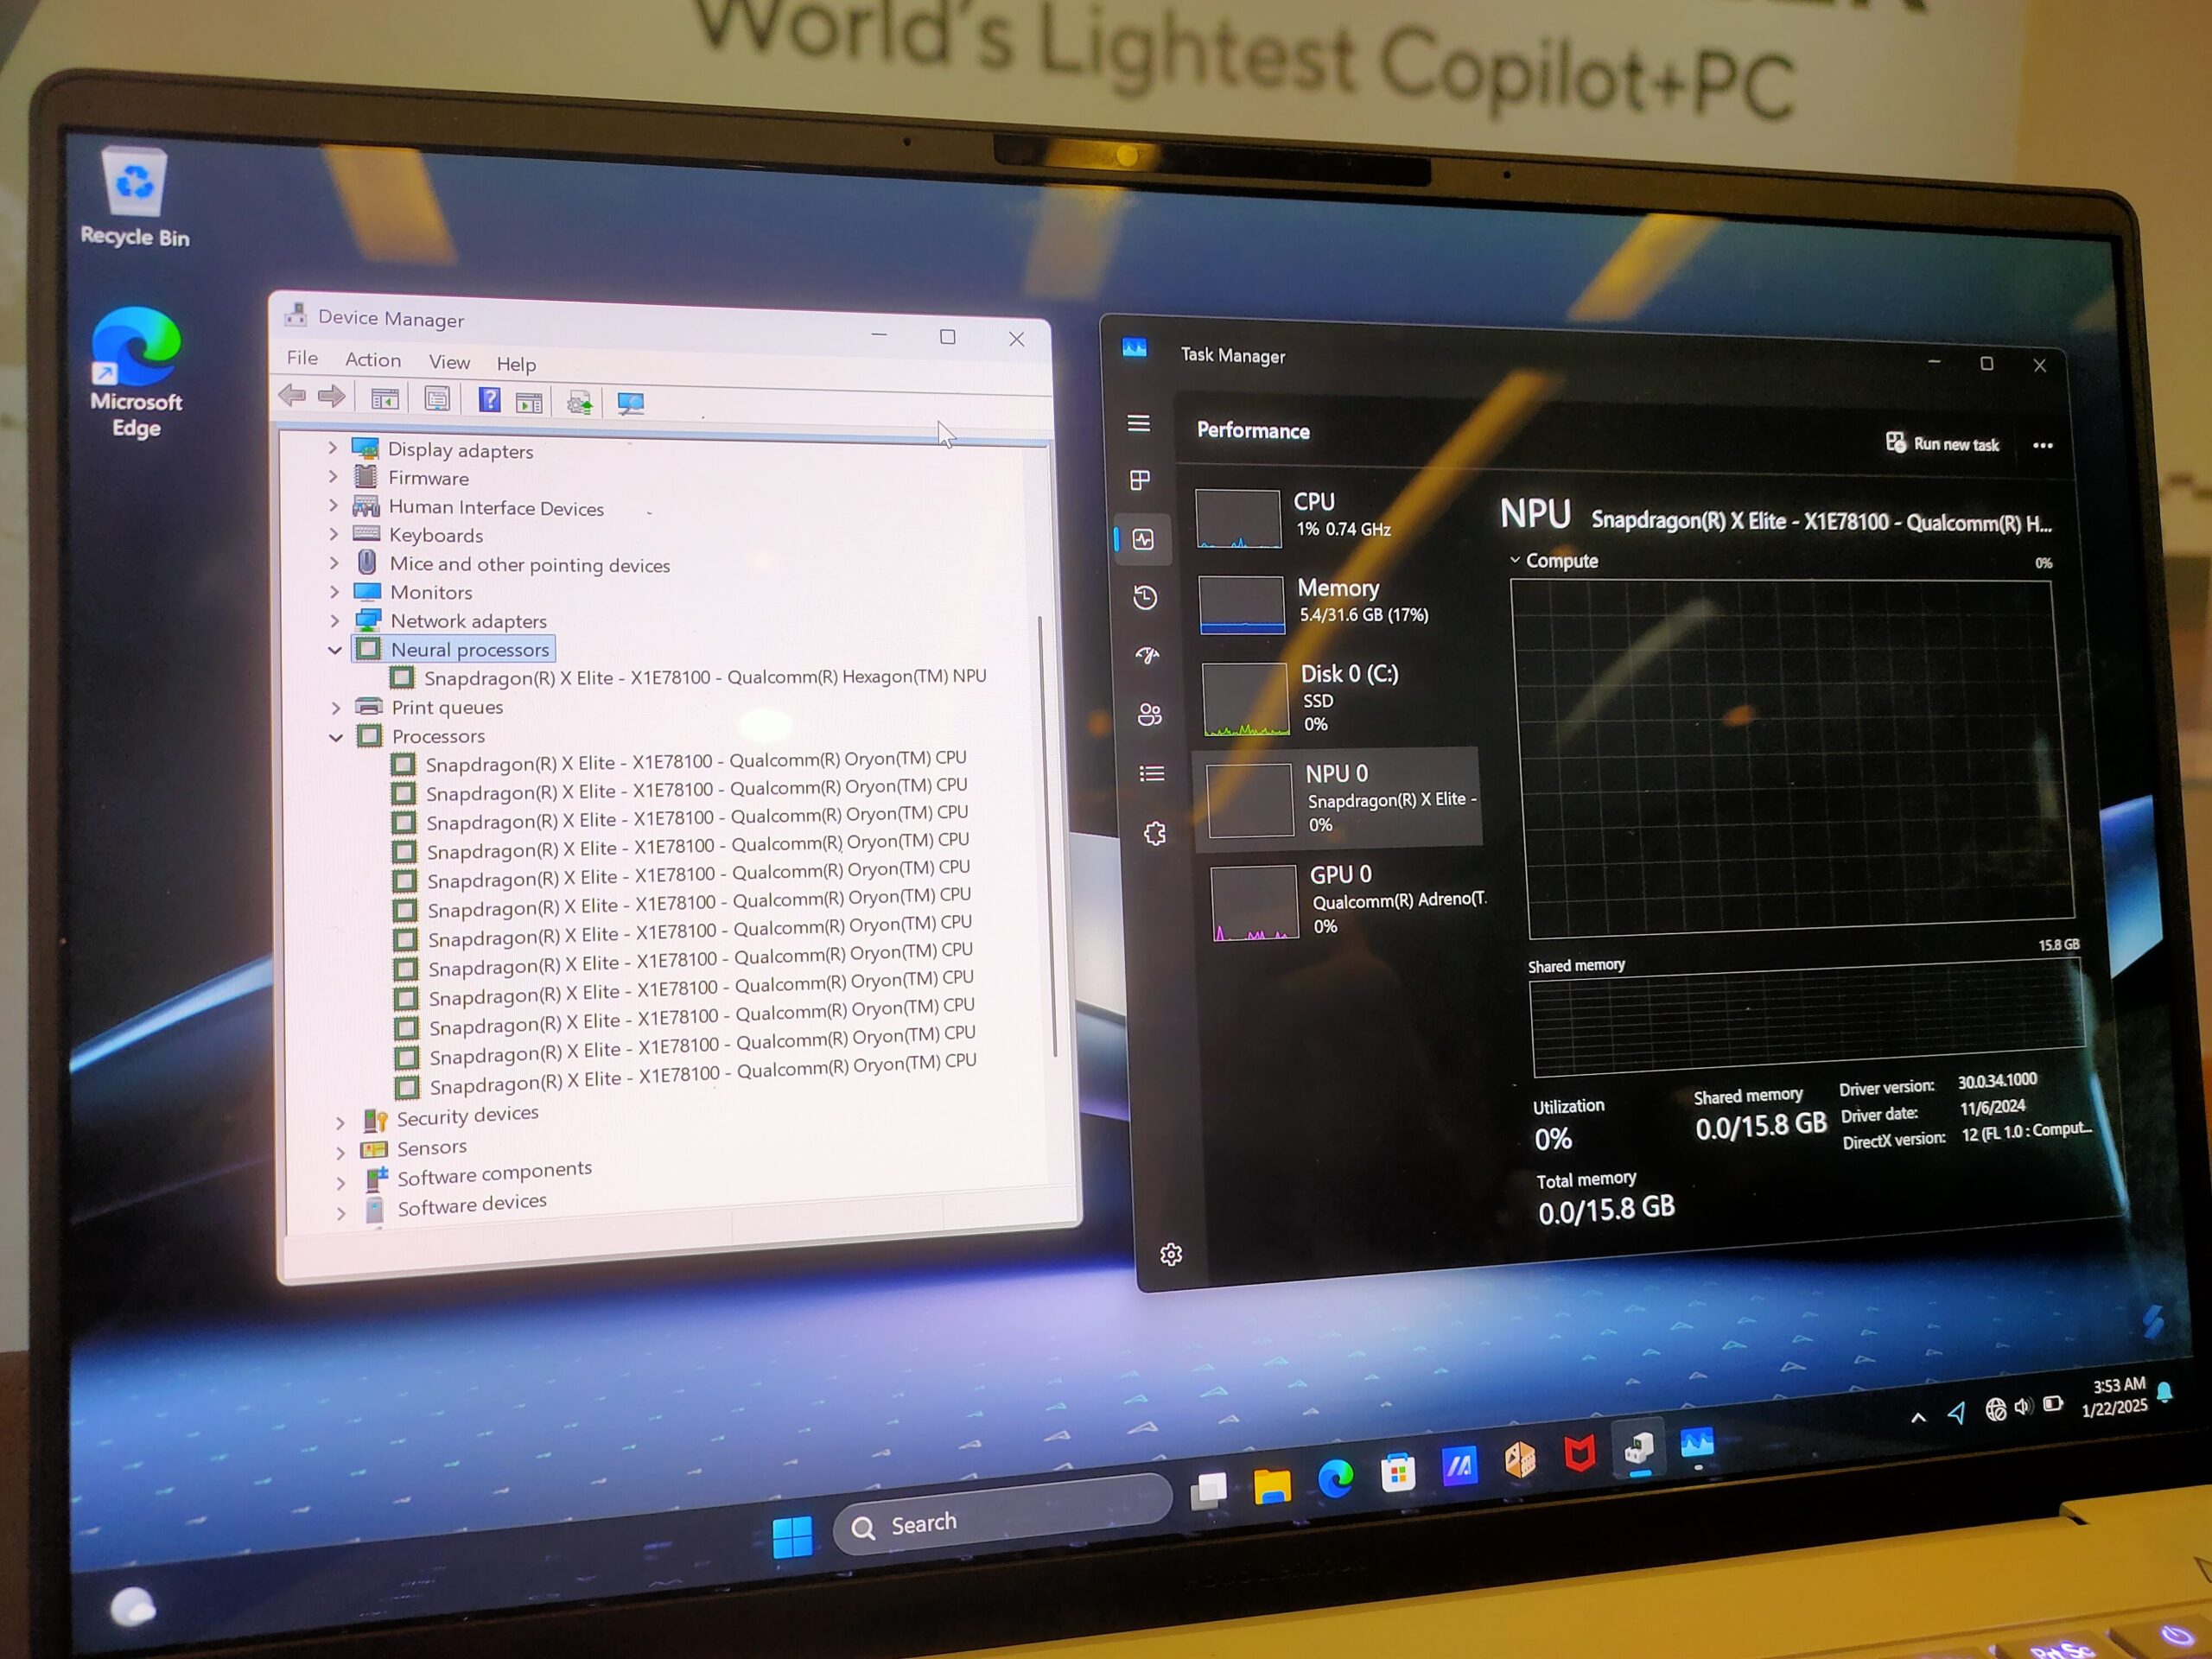
Task: Click Device Manager Help toolbar icon
Action: point(490,400)
